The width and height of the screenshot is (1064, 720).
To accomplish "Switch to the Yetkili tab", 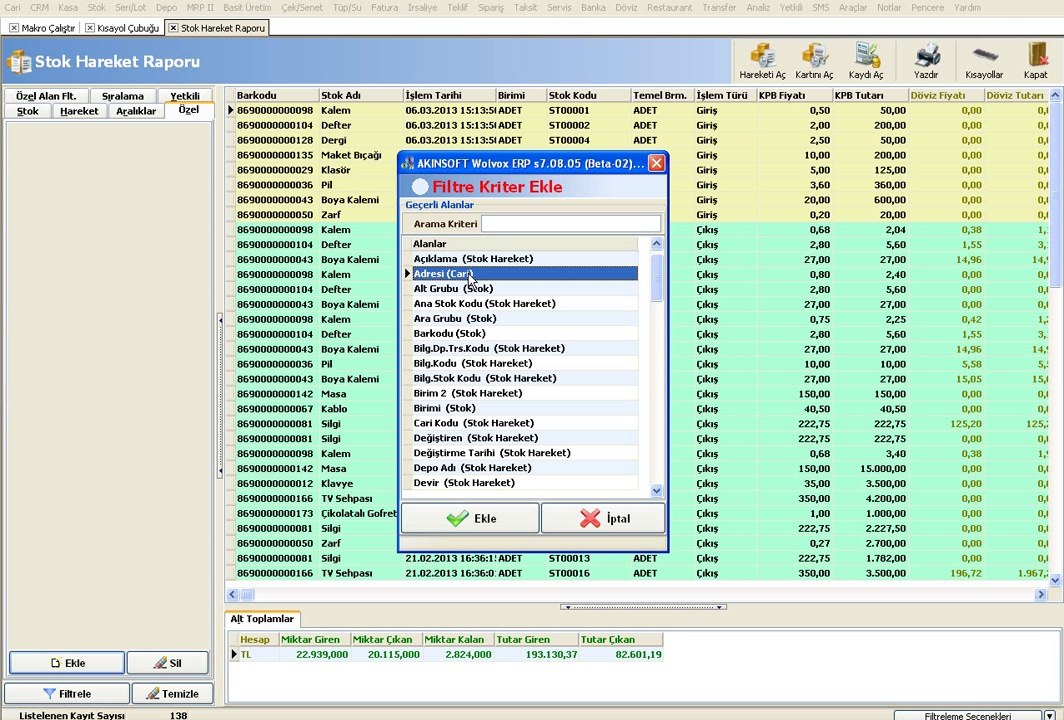I will click(x=185, y=96).
